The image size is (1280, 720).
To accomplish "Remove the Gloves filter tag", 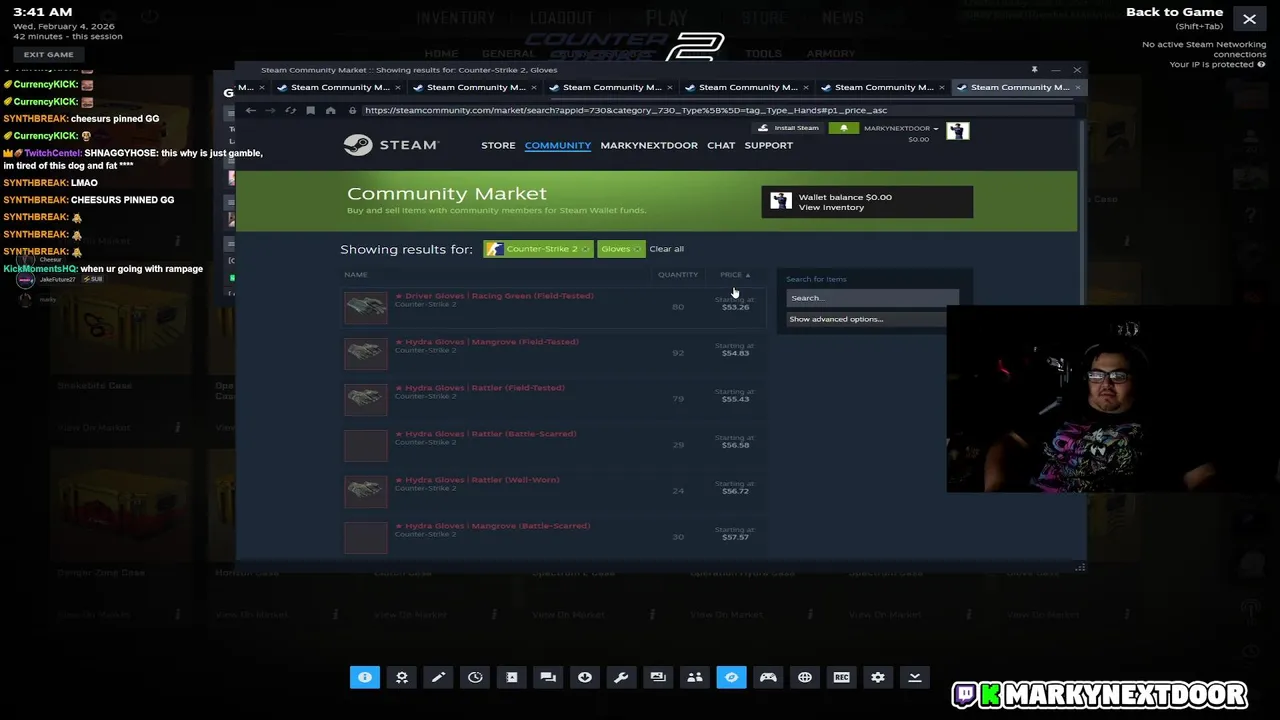I will (x=637, y=249).
